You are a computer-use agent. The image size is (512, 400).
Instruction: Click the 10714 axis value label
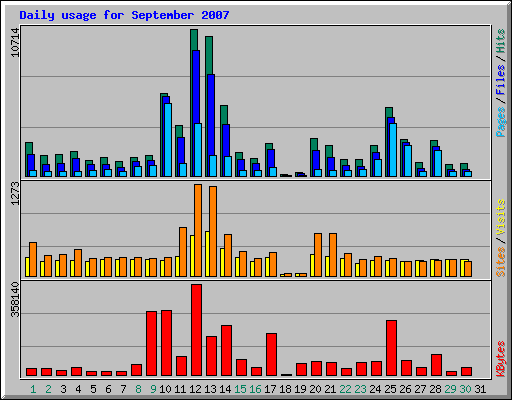[15, 42]
